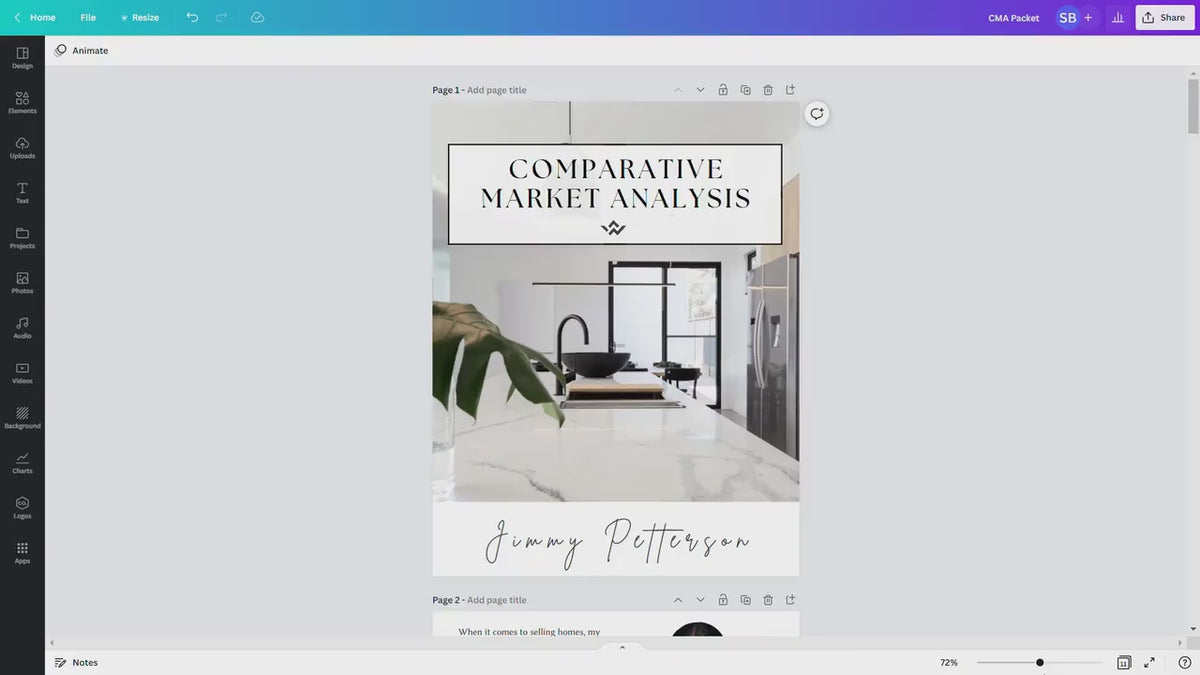
Task: Move Page 1 up with chevron
Action: (x=678, y=90)
